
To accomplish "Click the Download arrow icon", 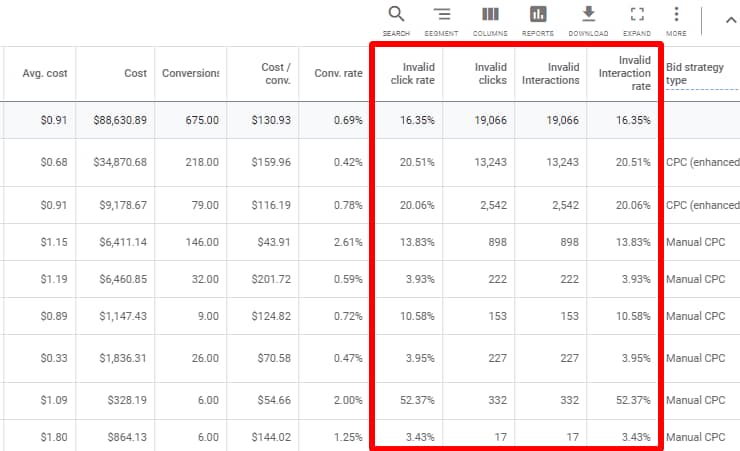I will coord(588,15).
